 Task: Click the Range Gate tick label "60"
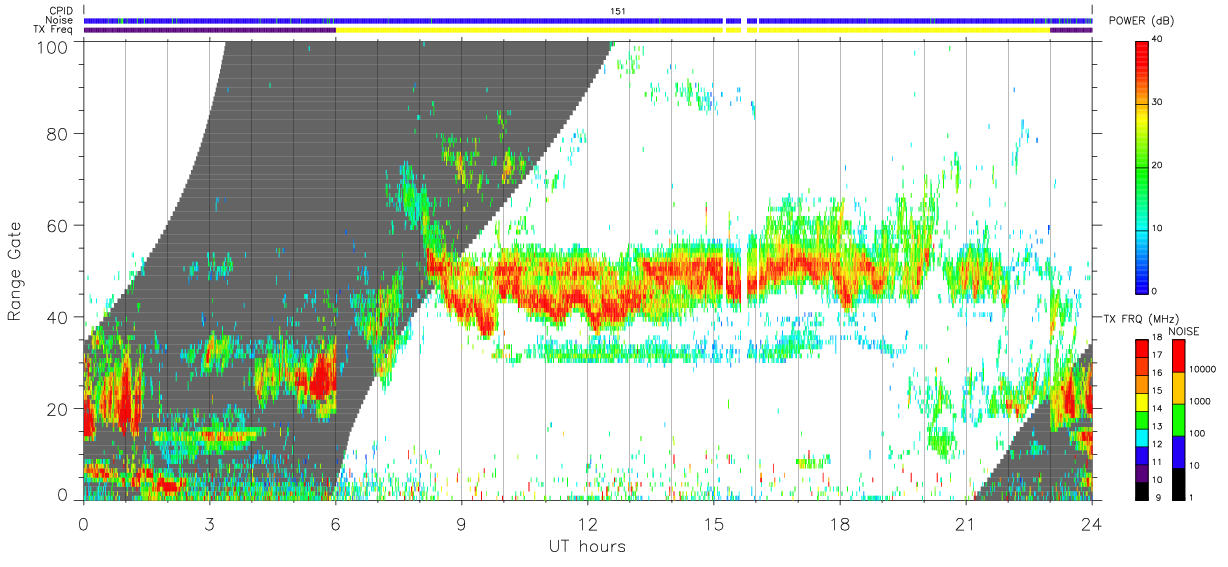(57, 225)
